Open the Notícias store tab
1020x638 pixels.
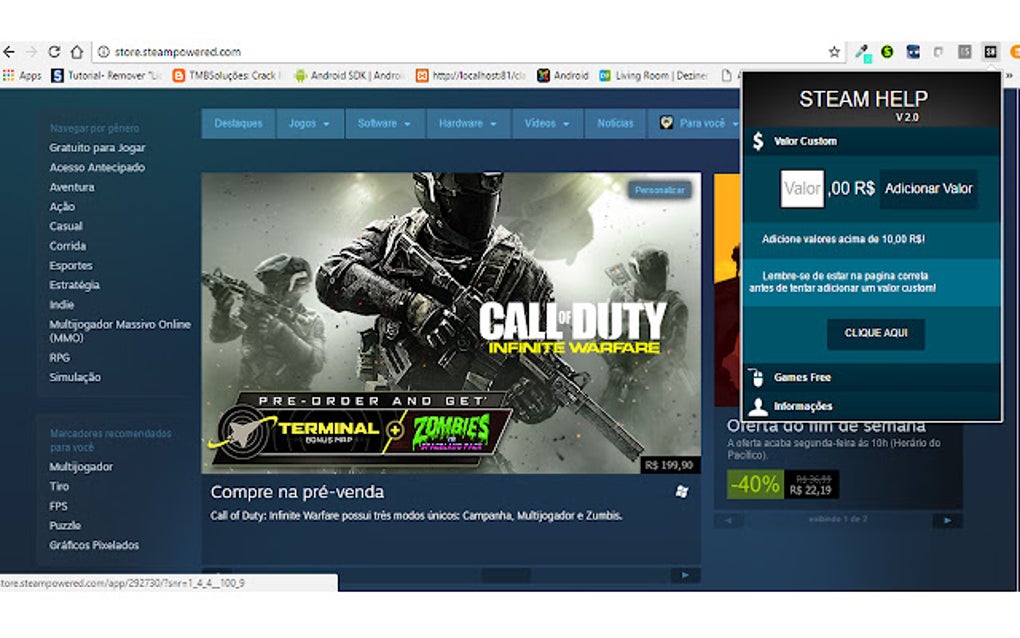[x=615, y=123]
